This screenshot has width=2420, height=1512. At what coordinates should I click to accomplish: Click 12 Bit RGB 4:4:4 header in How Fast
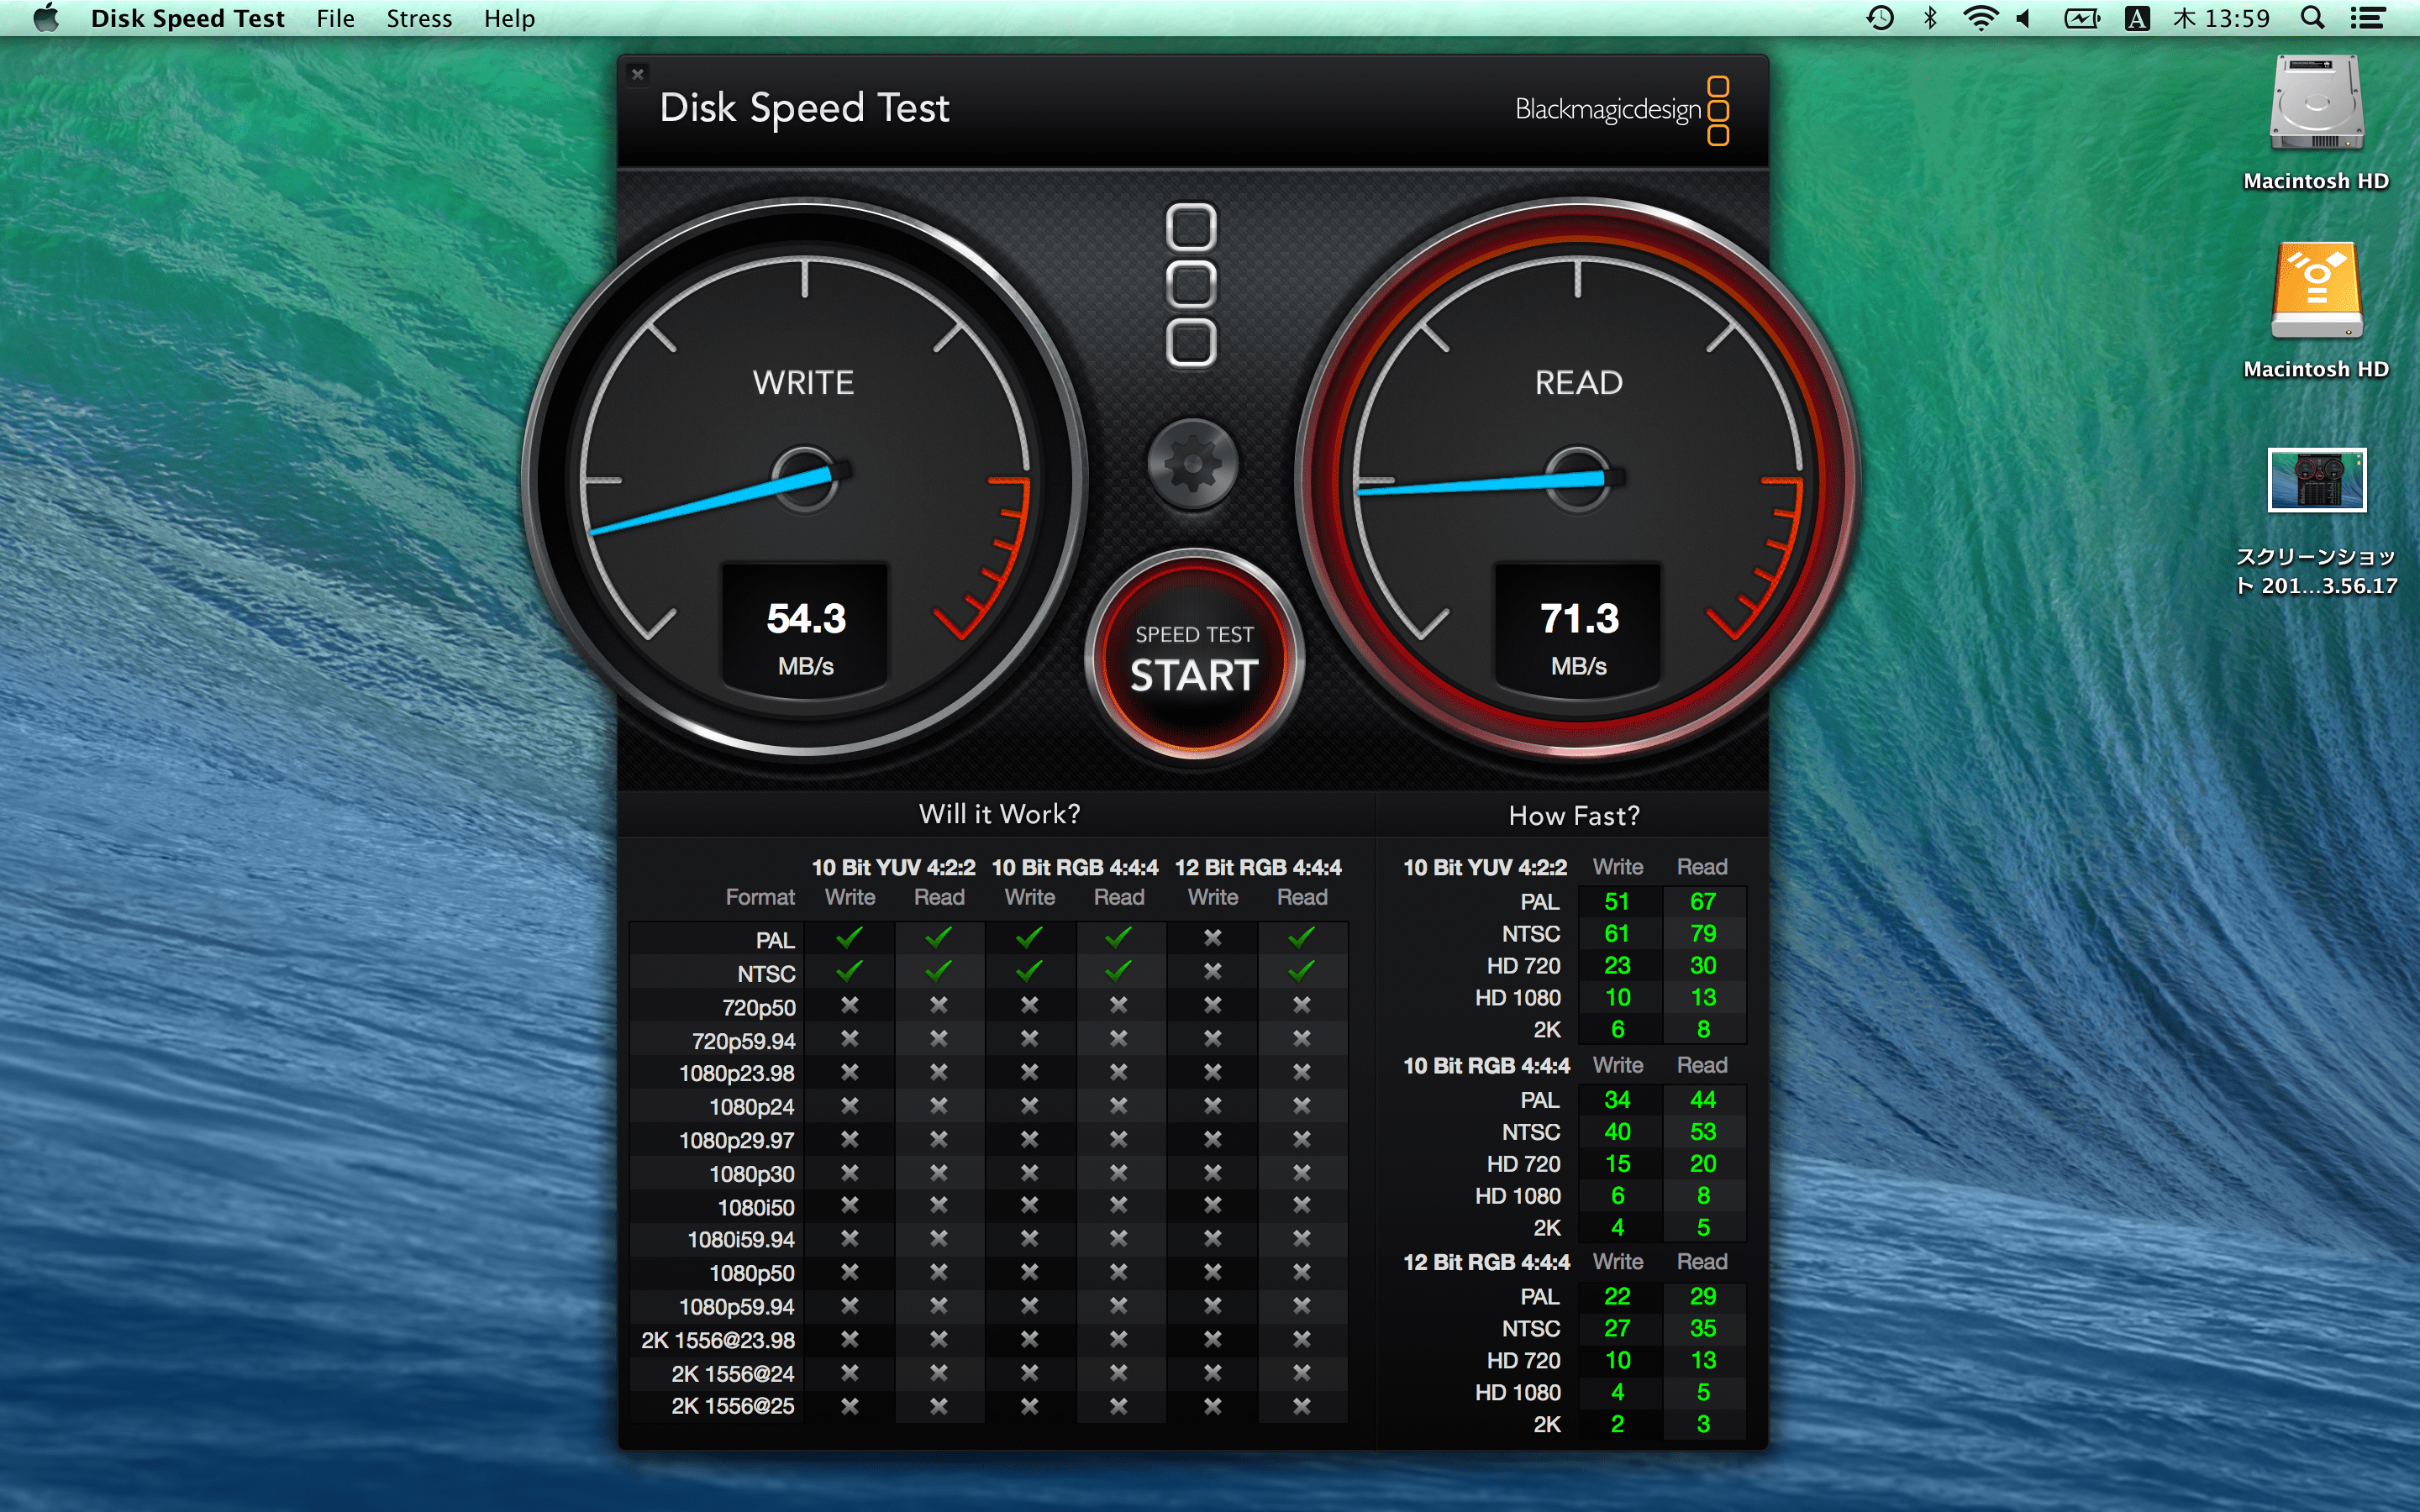coord(1486,1262)
